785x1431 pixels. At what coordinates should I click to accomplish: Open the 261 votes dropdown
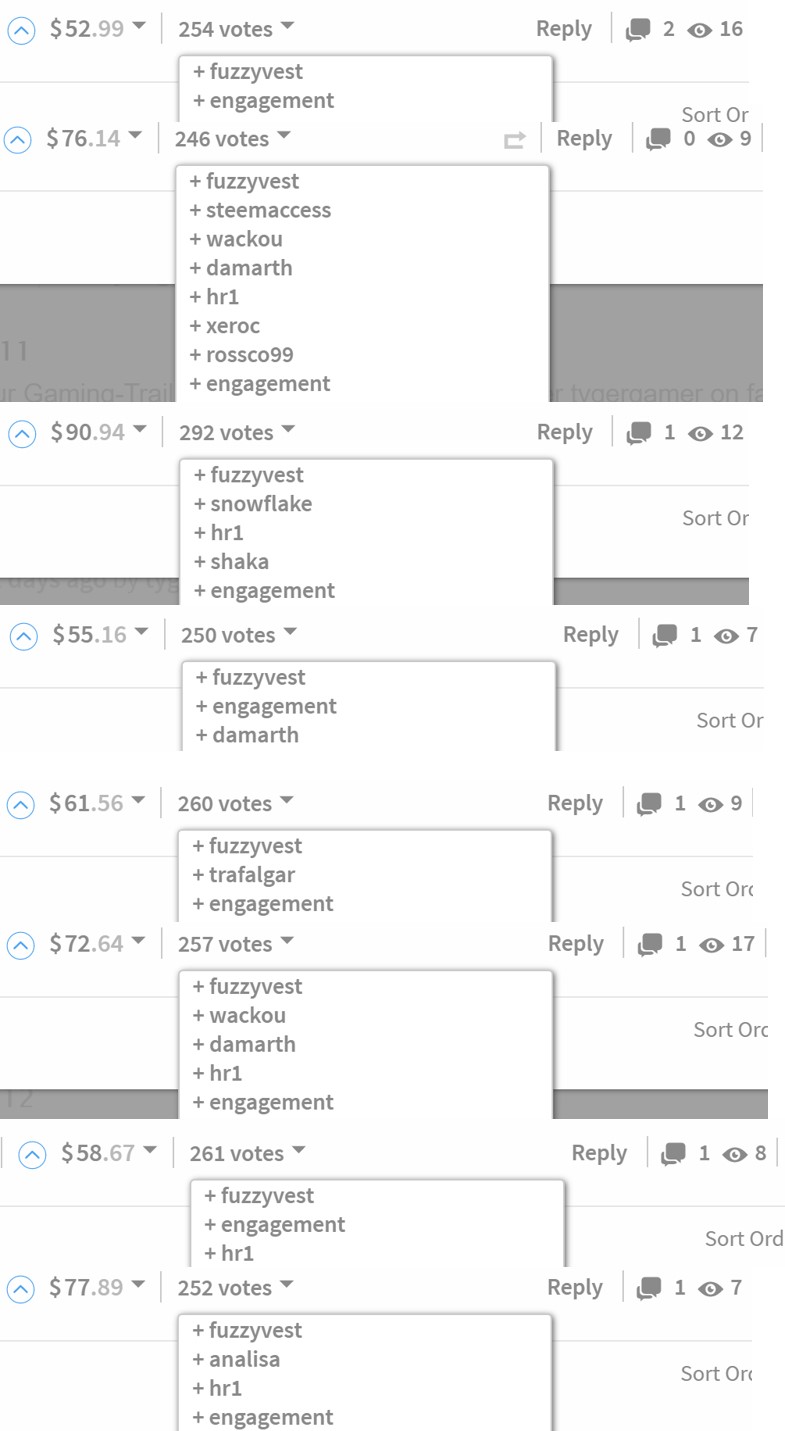pyautogui.click(x=247, y=1153)
